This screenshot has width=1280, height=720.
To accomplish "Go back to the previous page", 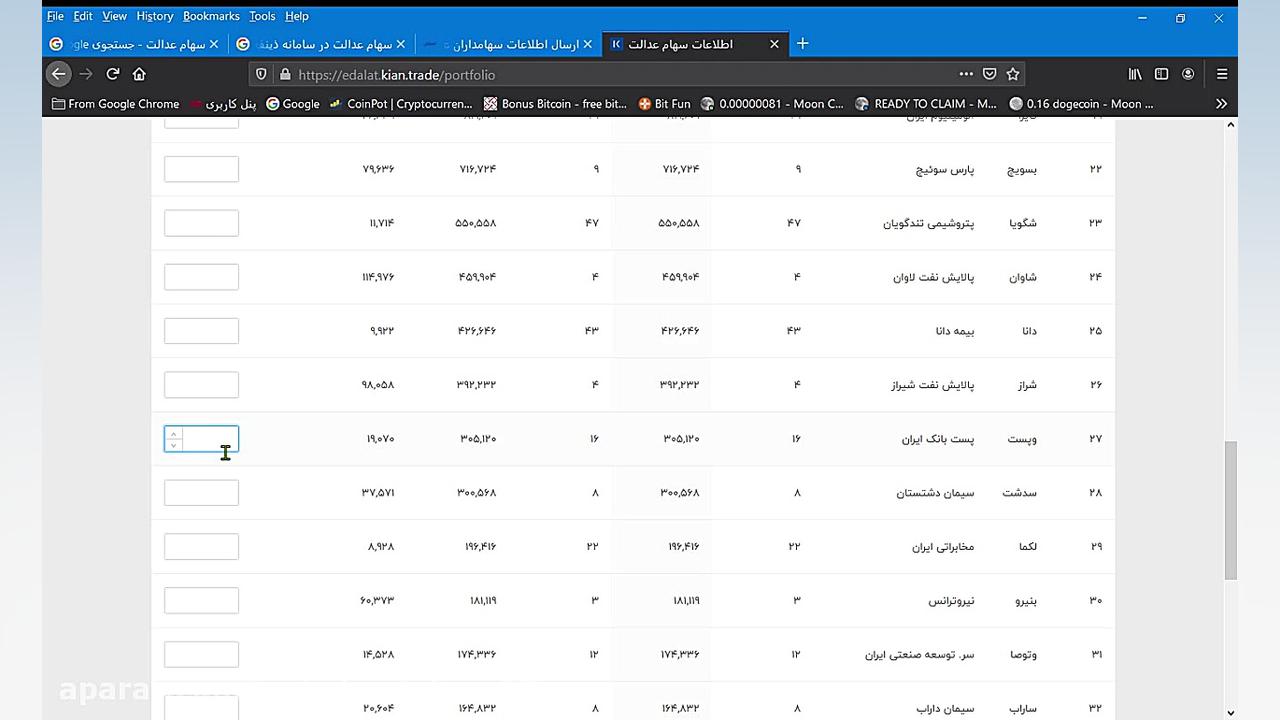I will click(59, 74).
